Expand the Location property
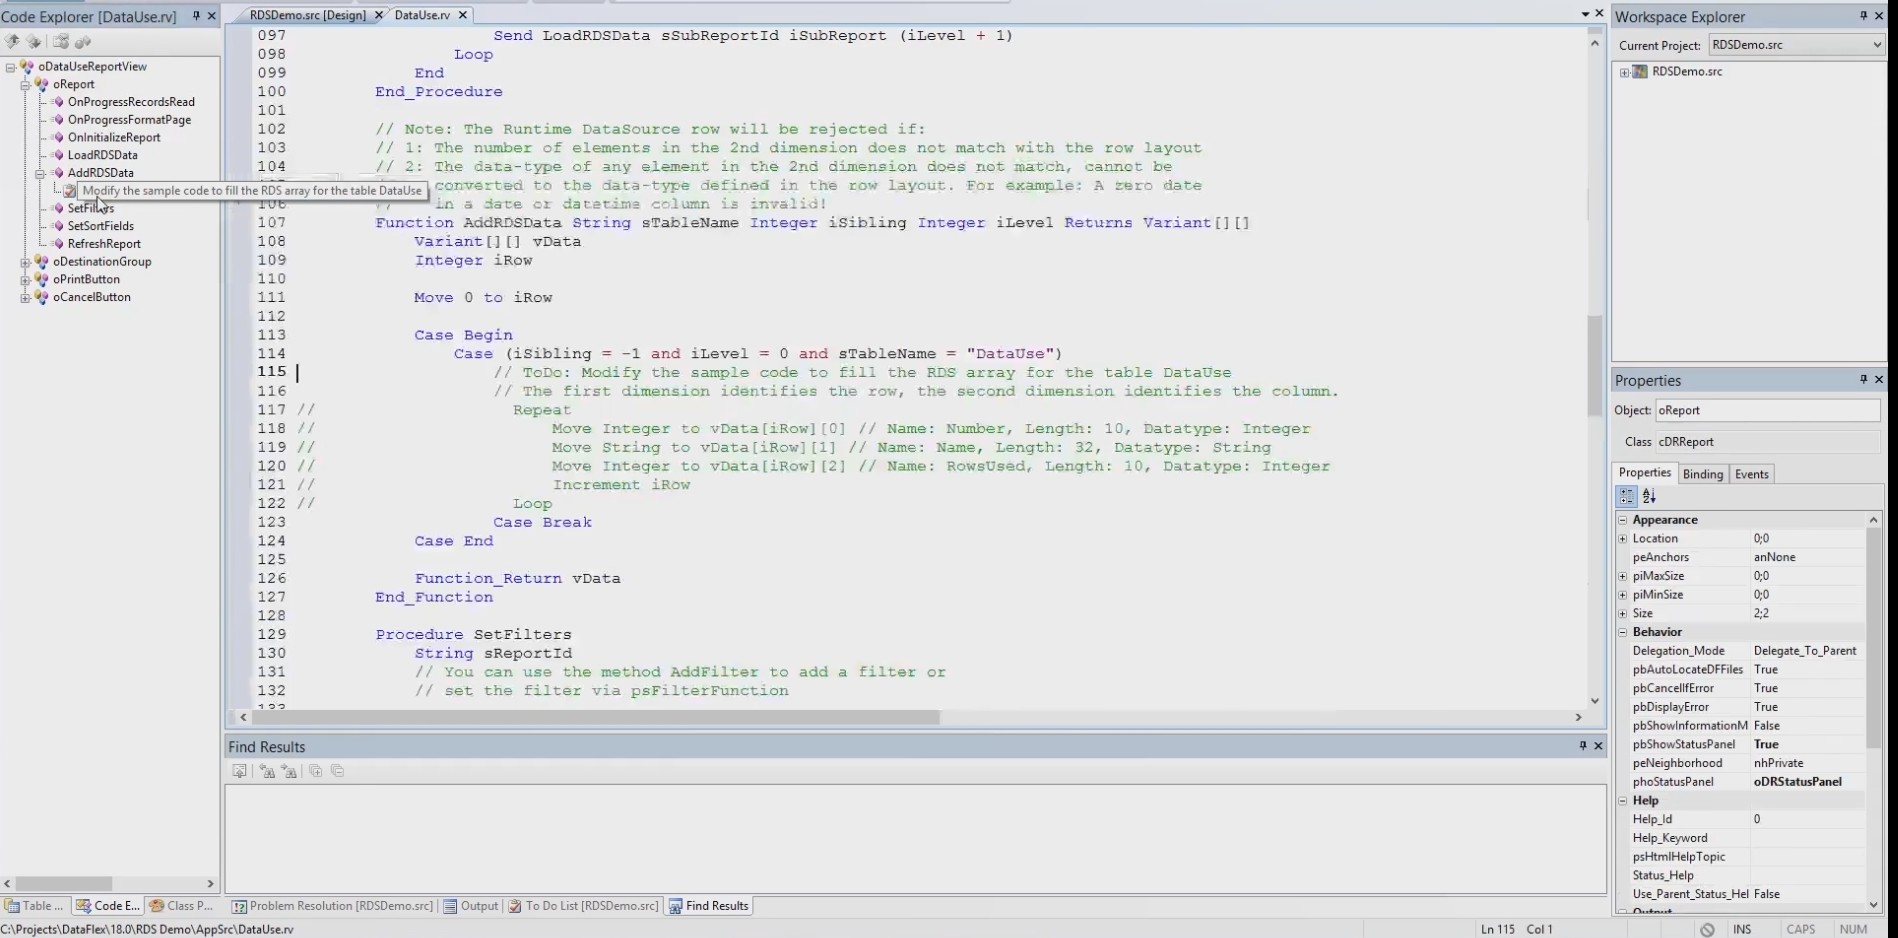 pos(1623,539)
